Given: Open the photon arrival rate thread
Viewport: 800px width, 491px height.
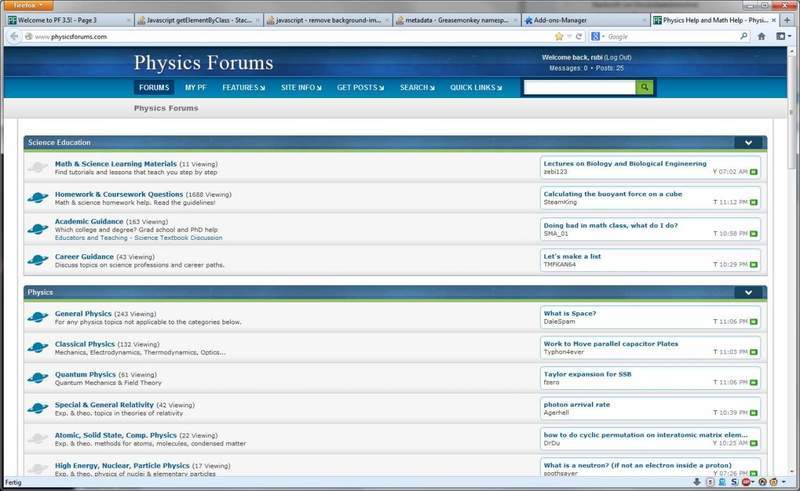Looking at the screenshot, I should 577,405.
